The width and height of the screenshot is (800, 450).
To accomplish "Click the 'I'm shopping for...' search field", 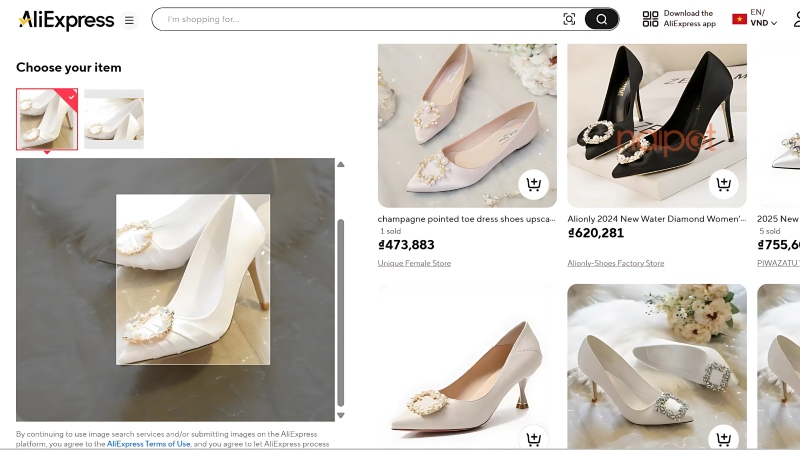I will click(360, 19).
